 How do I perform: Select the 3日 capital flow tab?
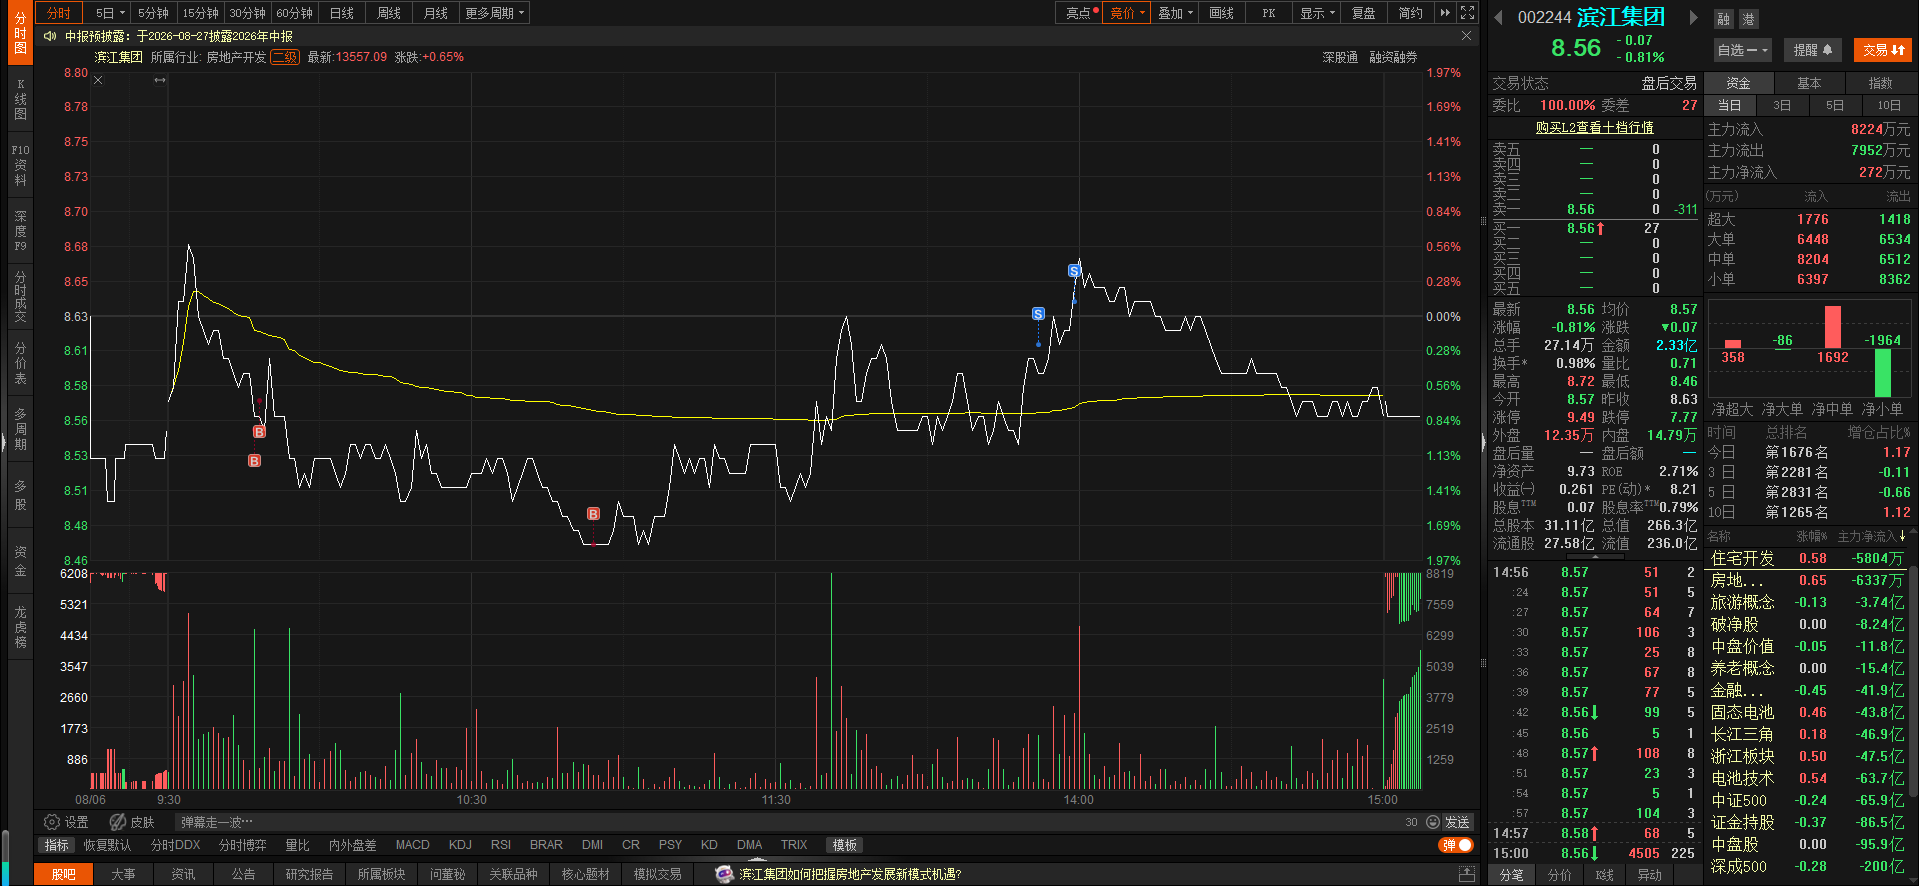[x=1782, y=105]
